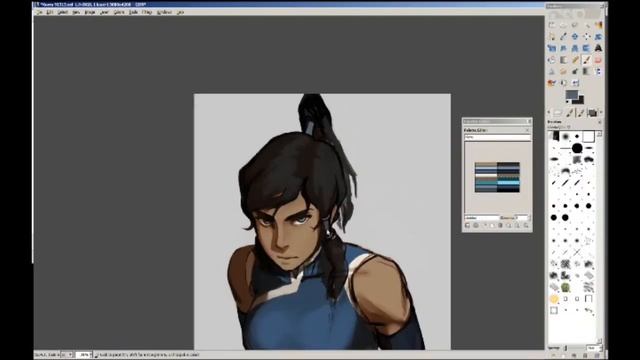The image size is (640, 360).
Task: Select the pink Eraser tool
Action: point(598,60)
